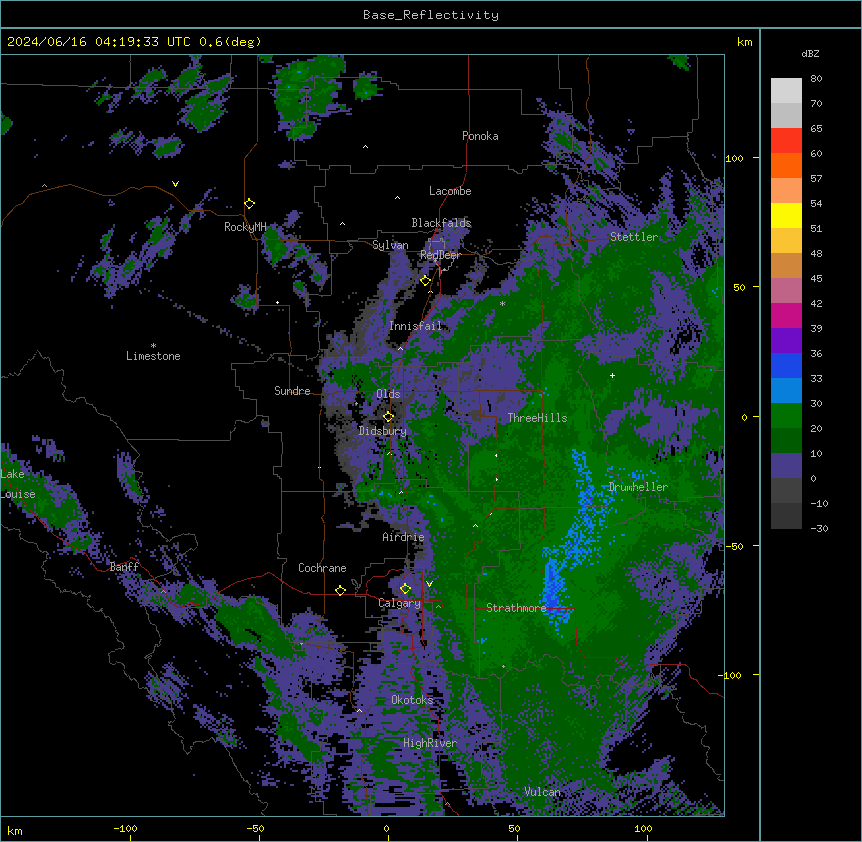
Task: Select the blue 36-33 dBZ legend swatch
Action: (786, 365)
